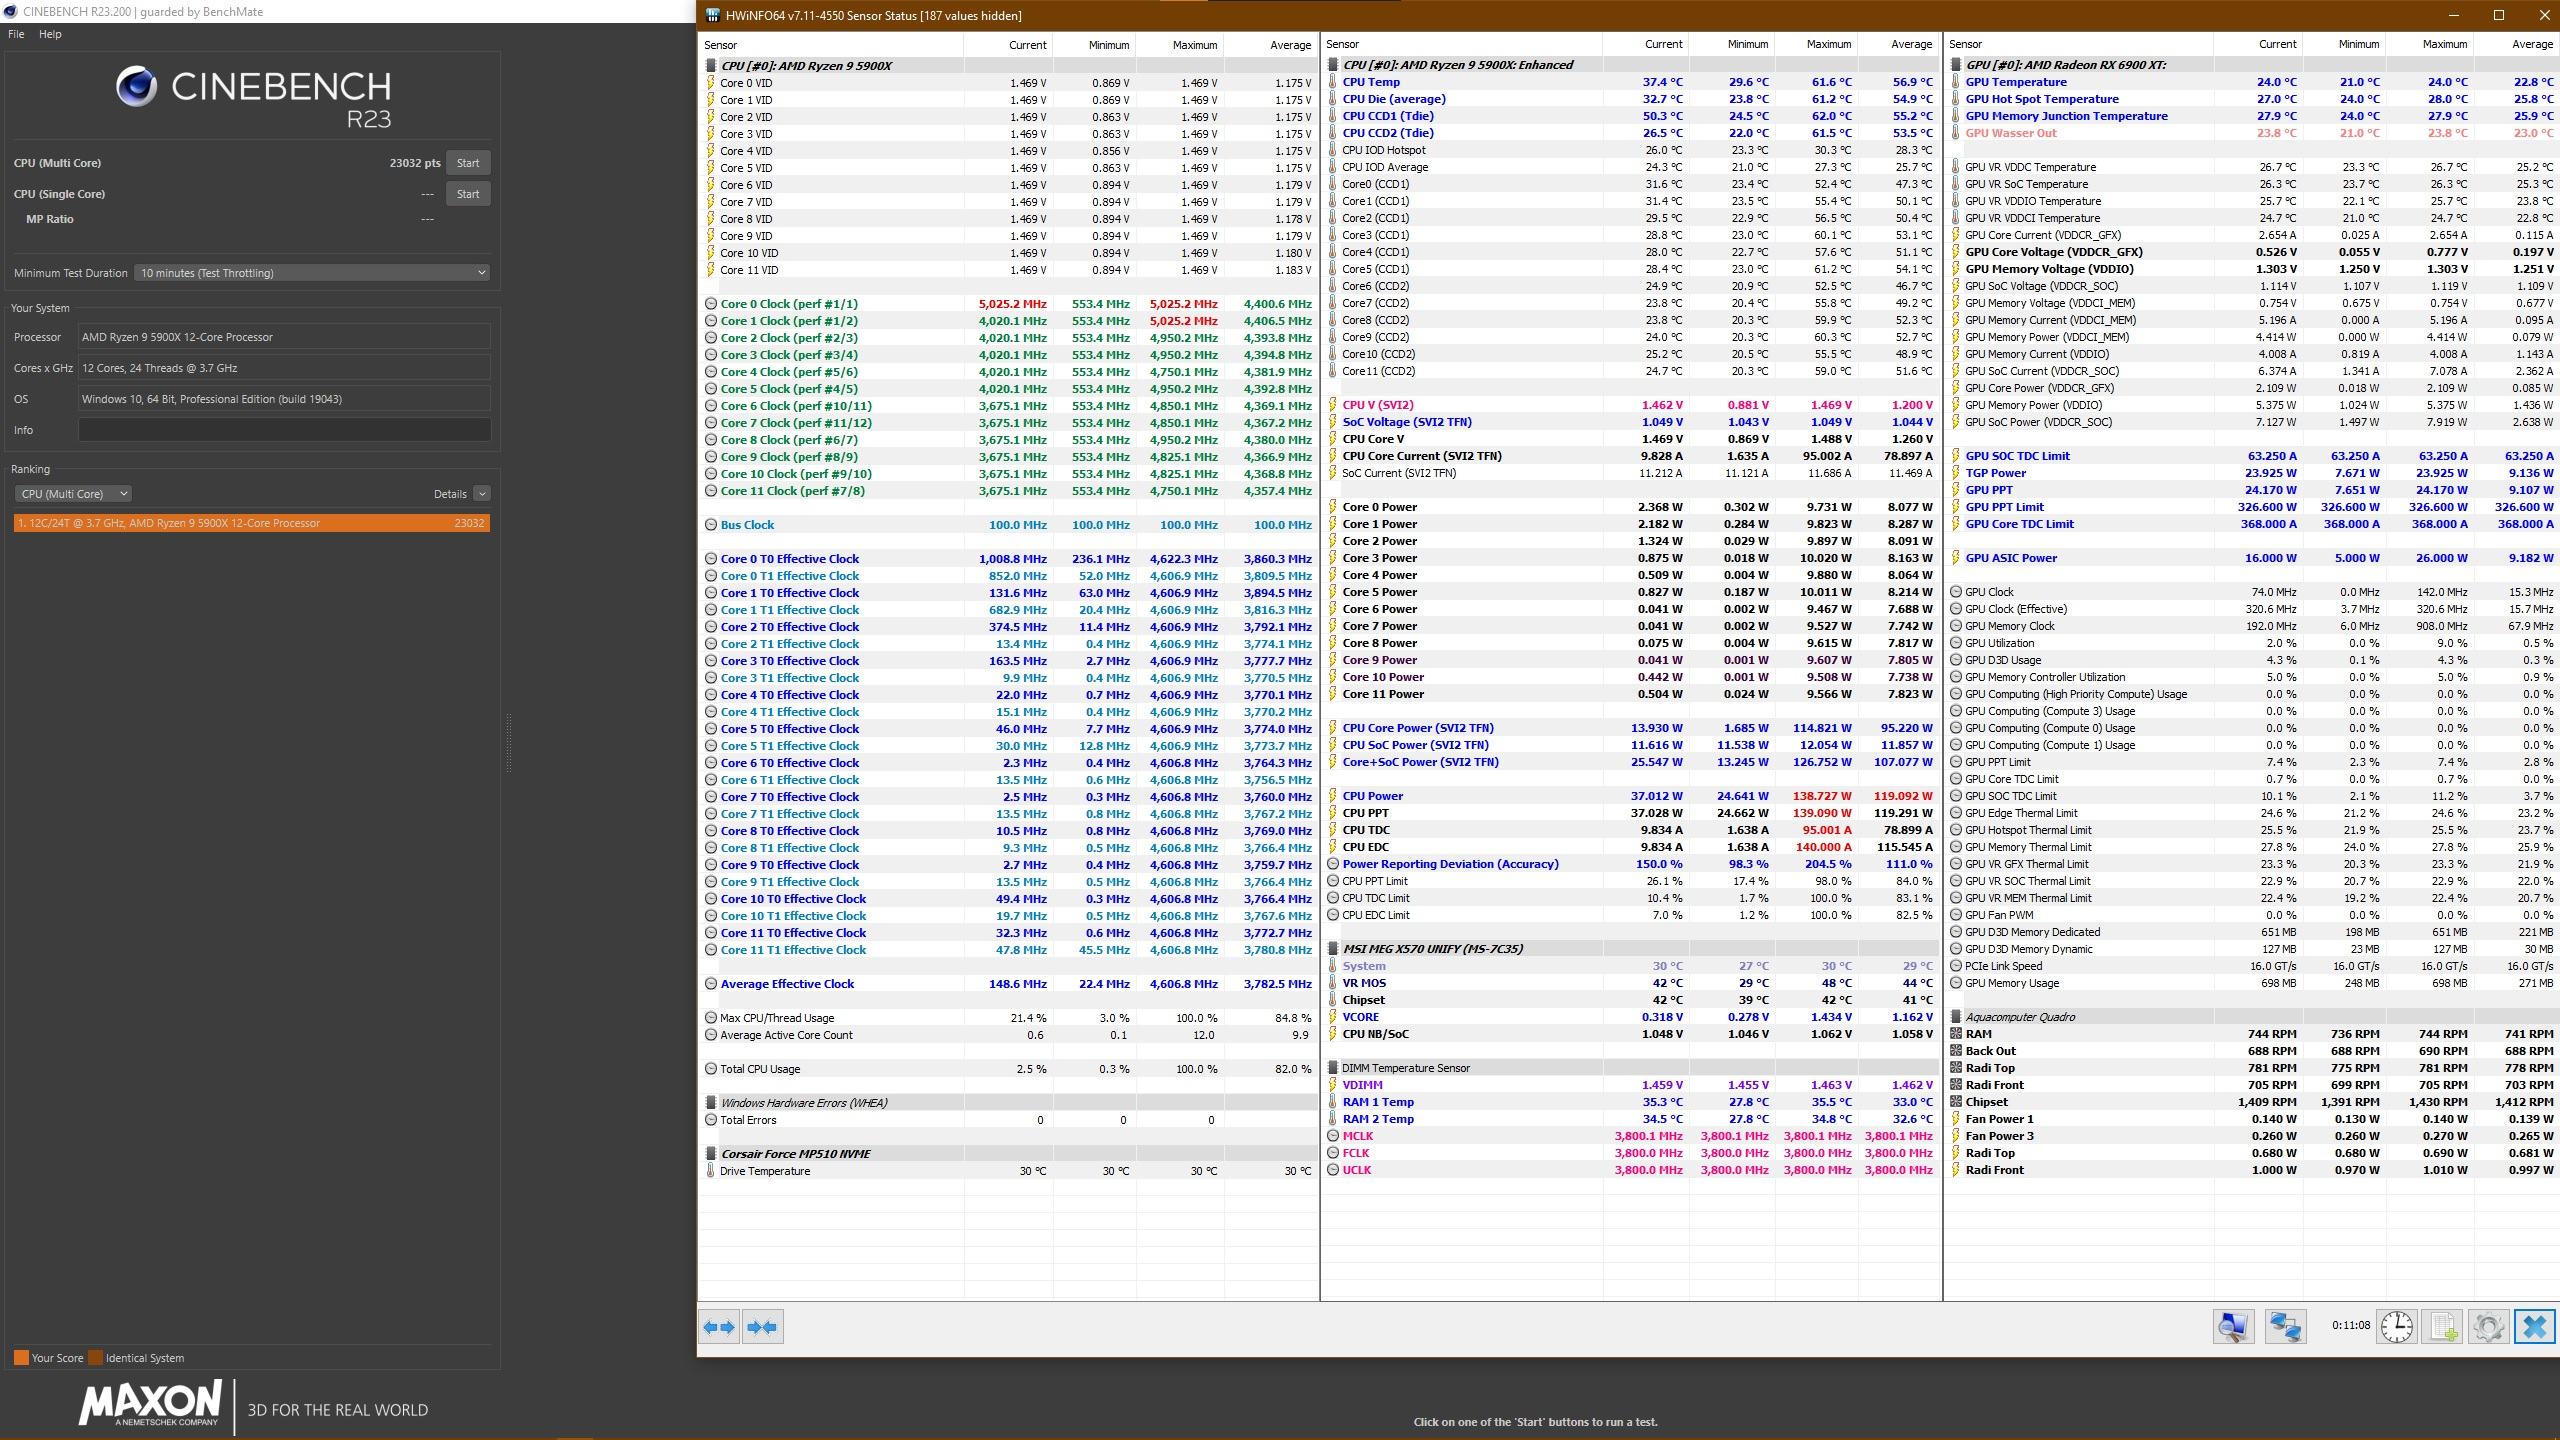
Task: Select the VR MOS temperature row
Action: pyautogui.click(x=1630, y=983)
